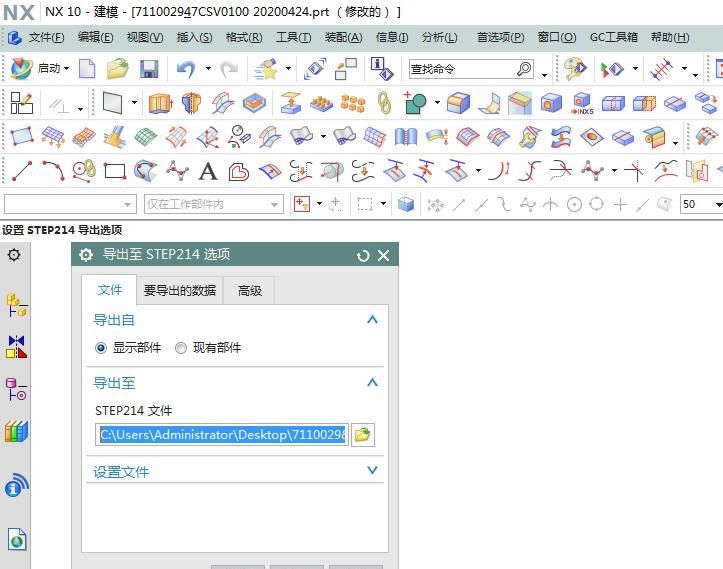The height and width of the screenshot is (569, 723).
Task: Toggle the snap quadrant point option
Action: (597, 204)
